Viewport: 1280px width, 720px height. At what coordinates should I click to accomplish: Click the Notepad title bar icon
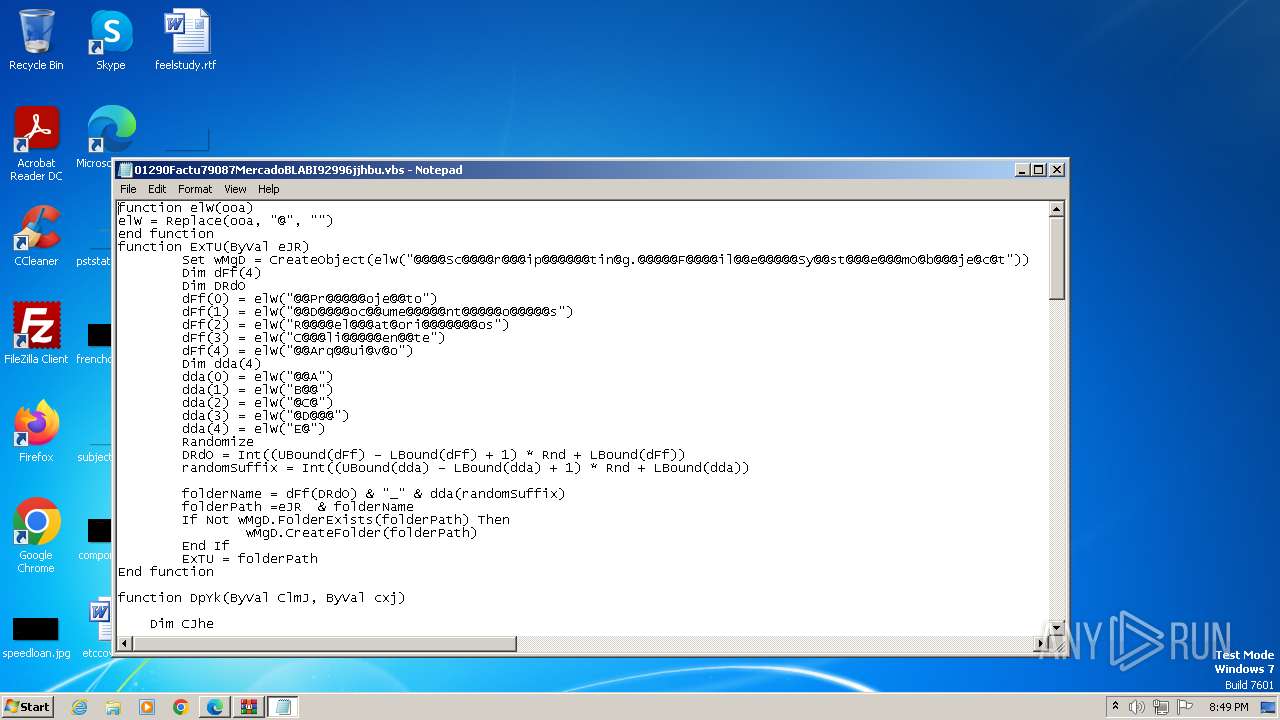pos(125,170)
